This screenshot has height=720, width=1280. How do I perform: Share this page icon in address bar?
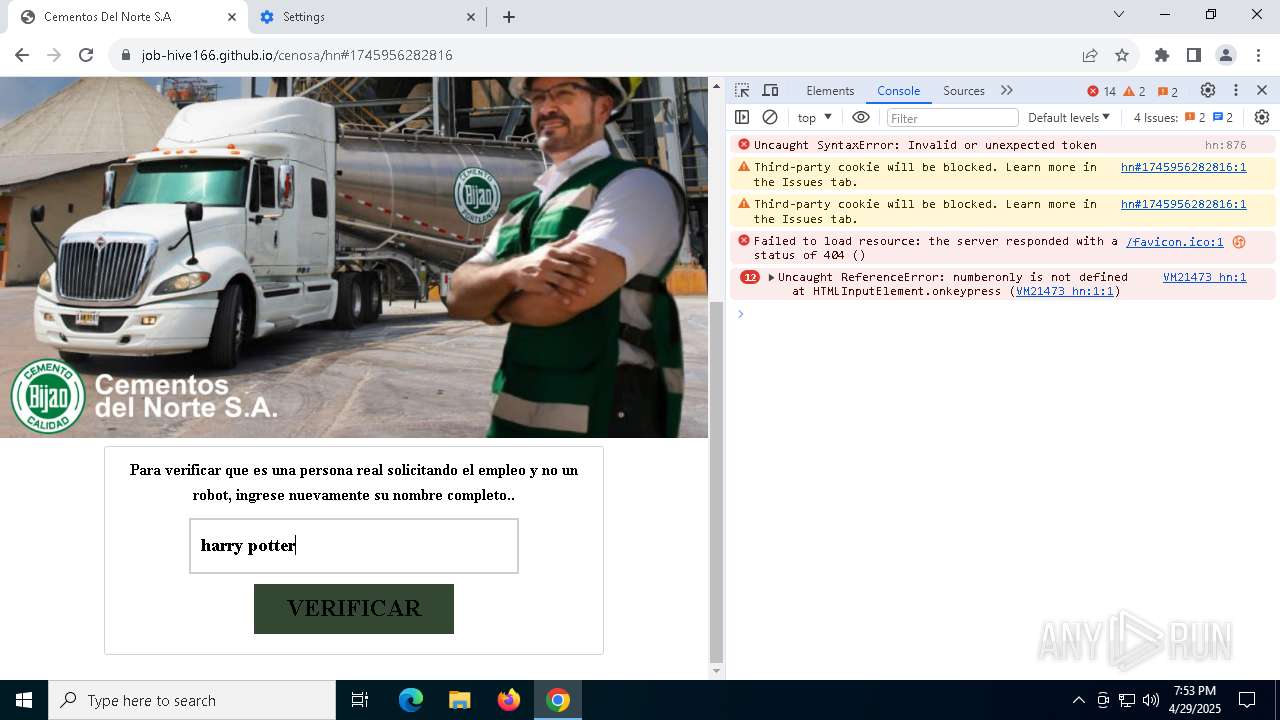[1090, 55]
